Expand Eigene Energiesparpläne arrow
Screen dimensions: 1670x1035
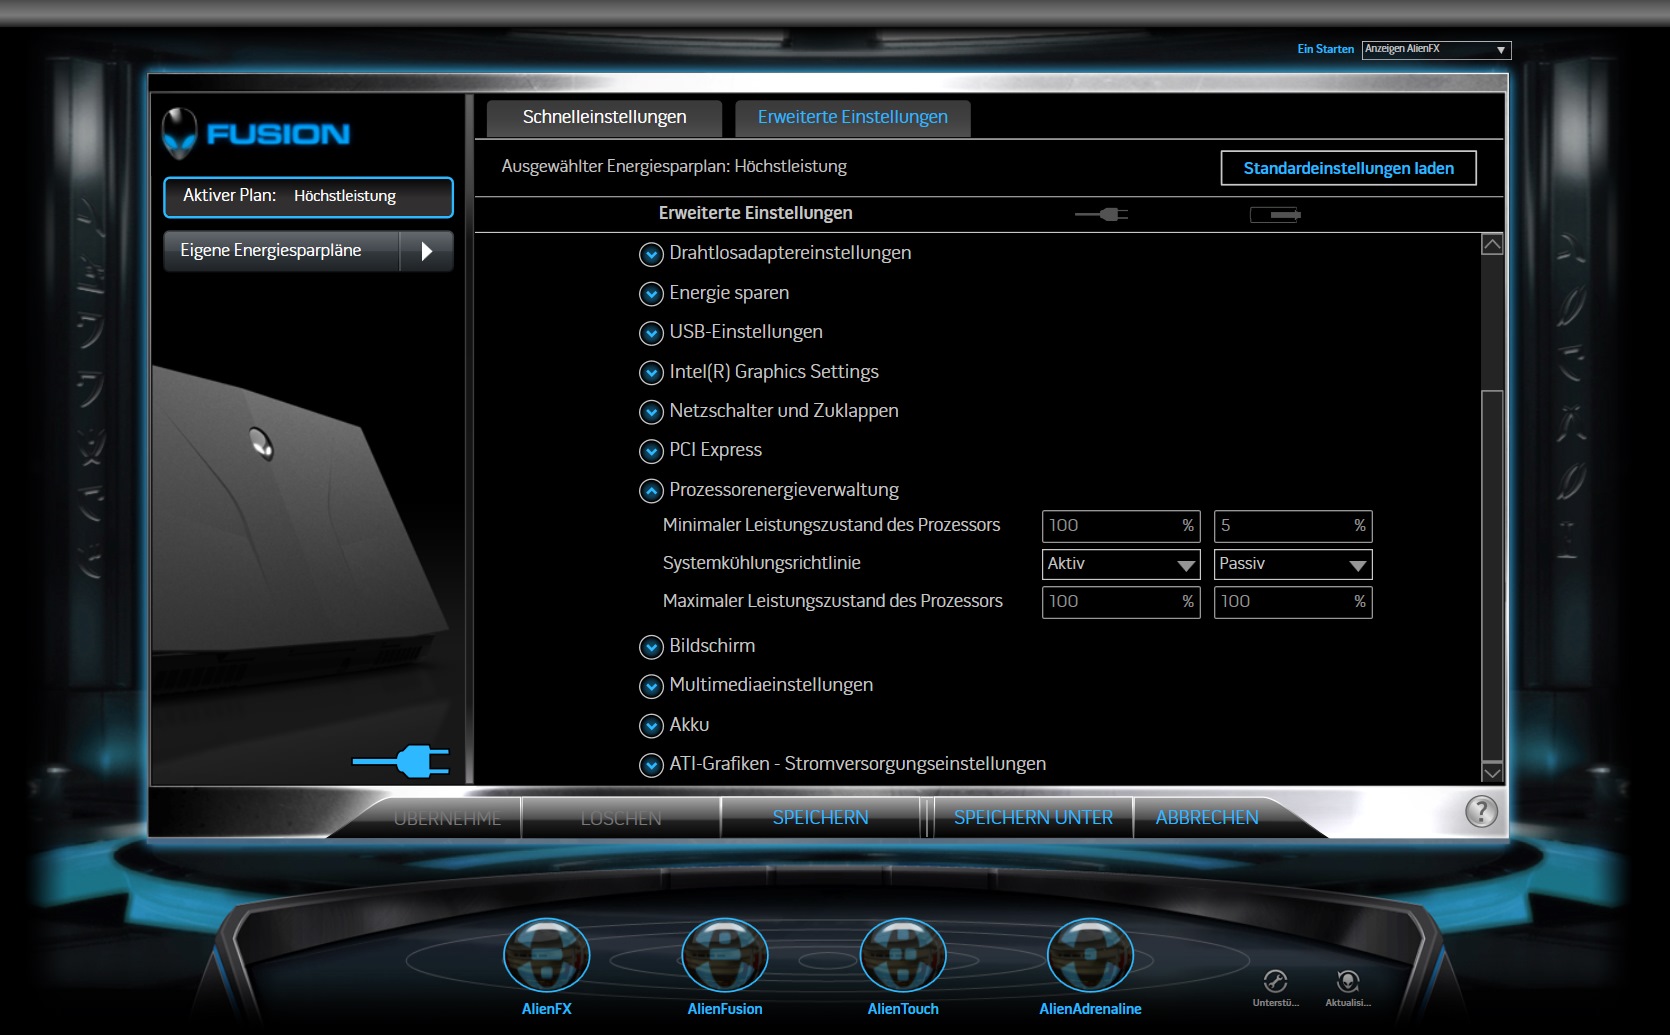tap(427, 251)
